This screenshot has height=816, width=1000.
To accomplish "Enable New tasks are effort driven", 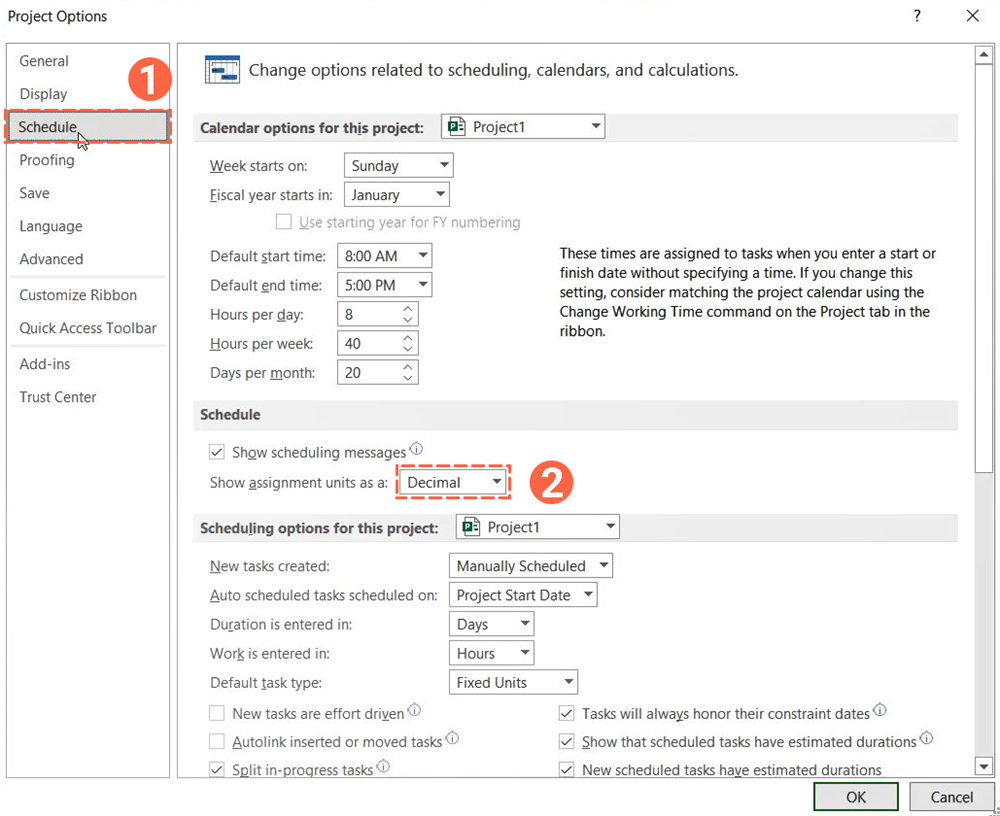I will point(217,713).
